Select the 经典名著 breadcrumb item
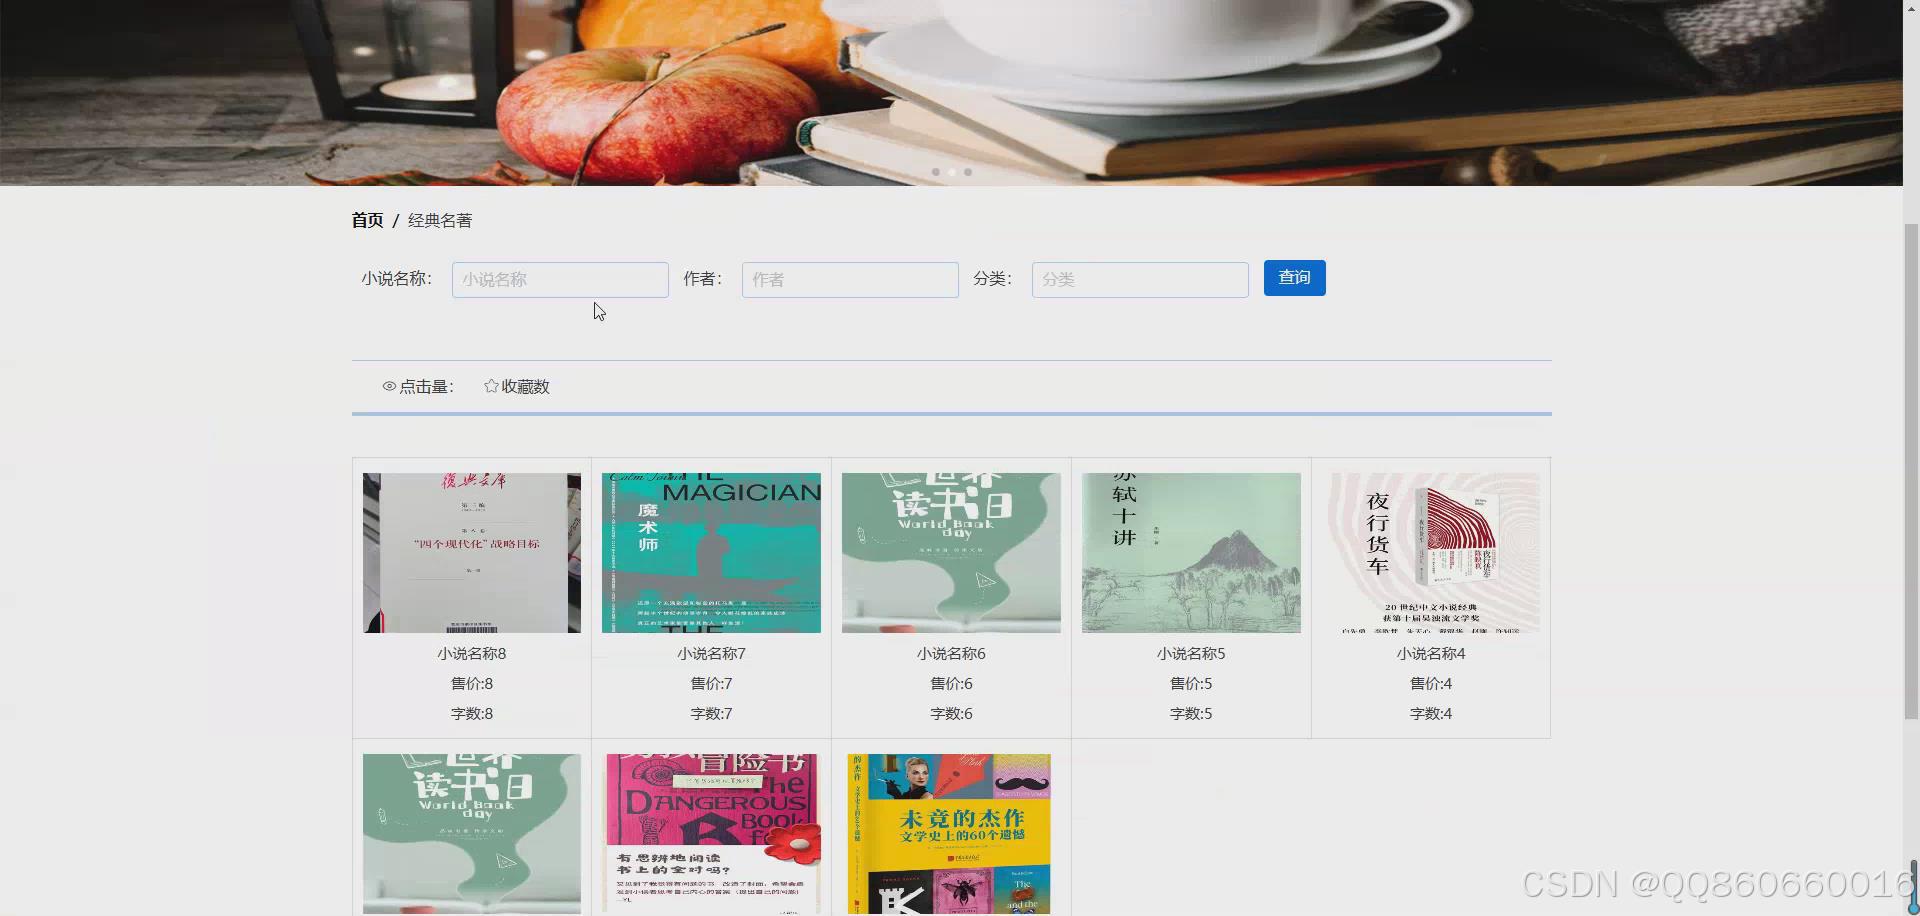 click(439, 220)
